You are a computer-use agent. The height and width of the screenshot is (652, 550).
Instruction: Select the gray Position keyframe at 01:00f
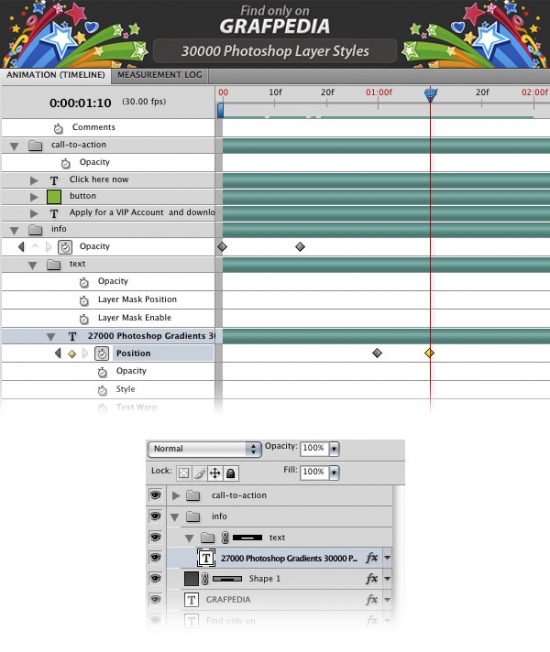point(377,353)
